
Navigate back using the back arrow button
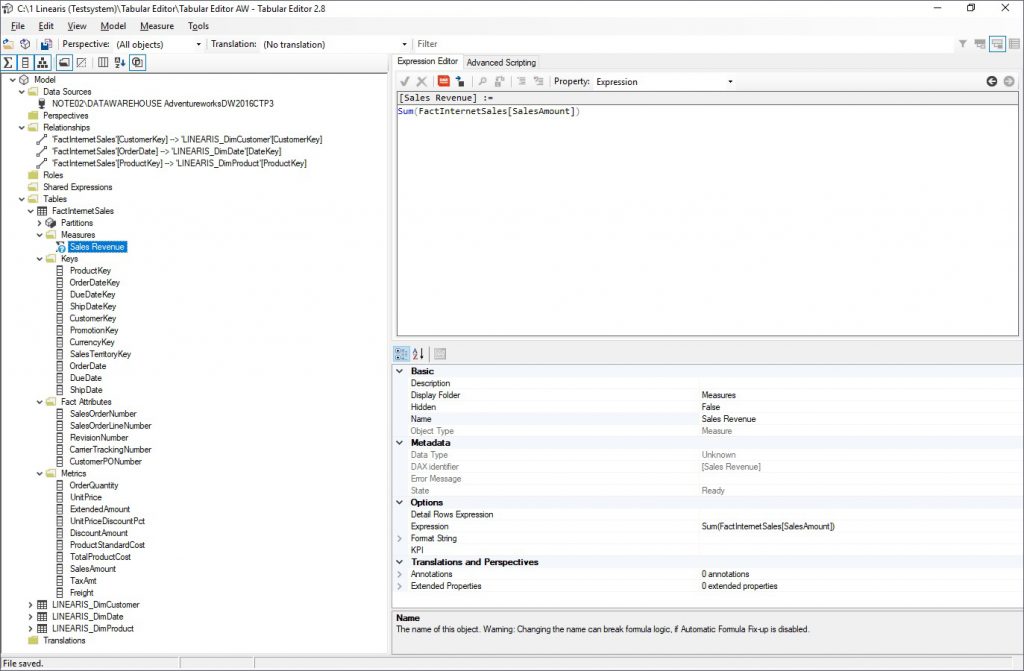point(992,81)
